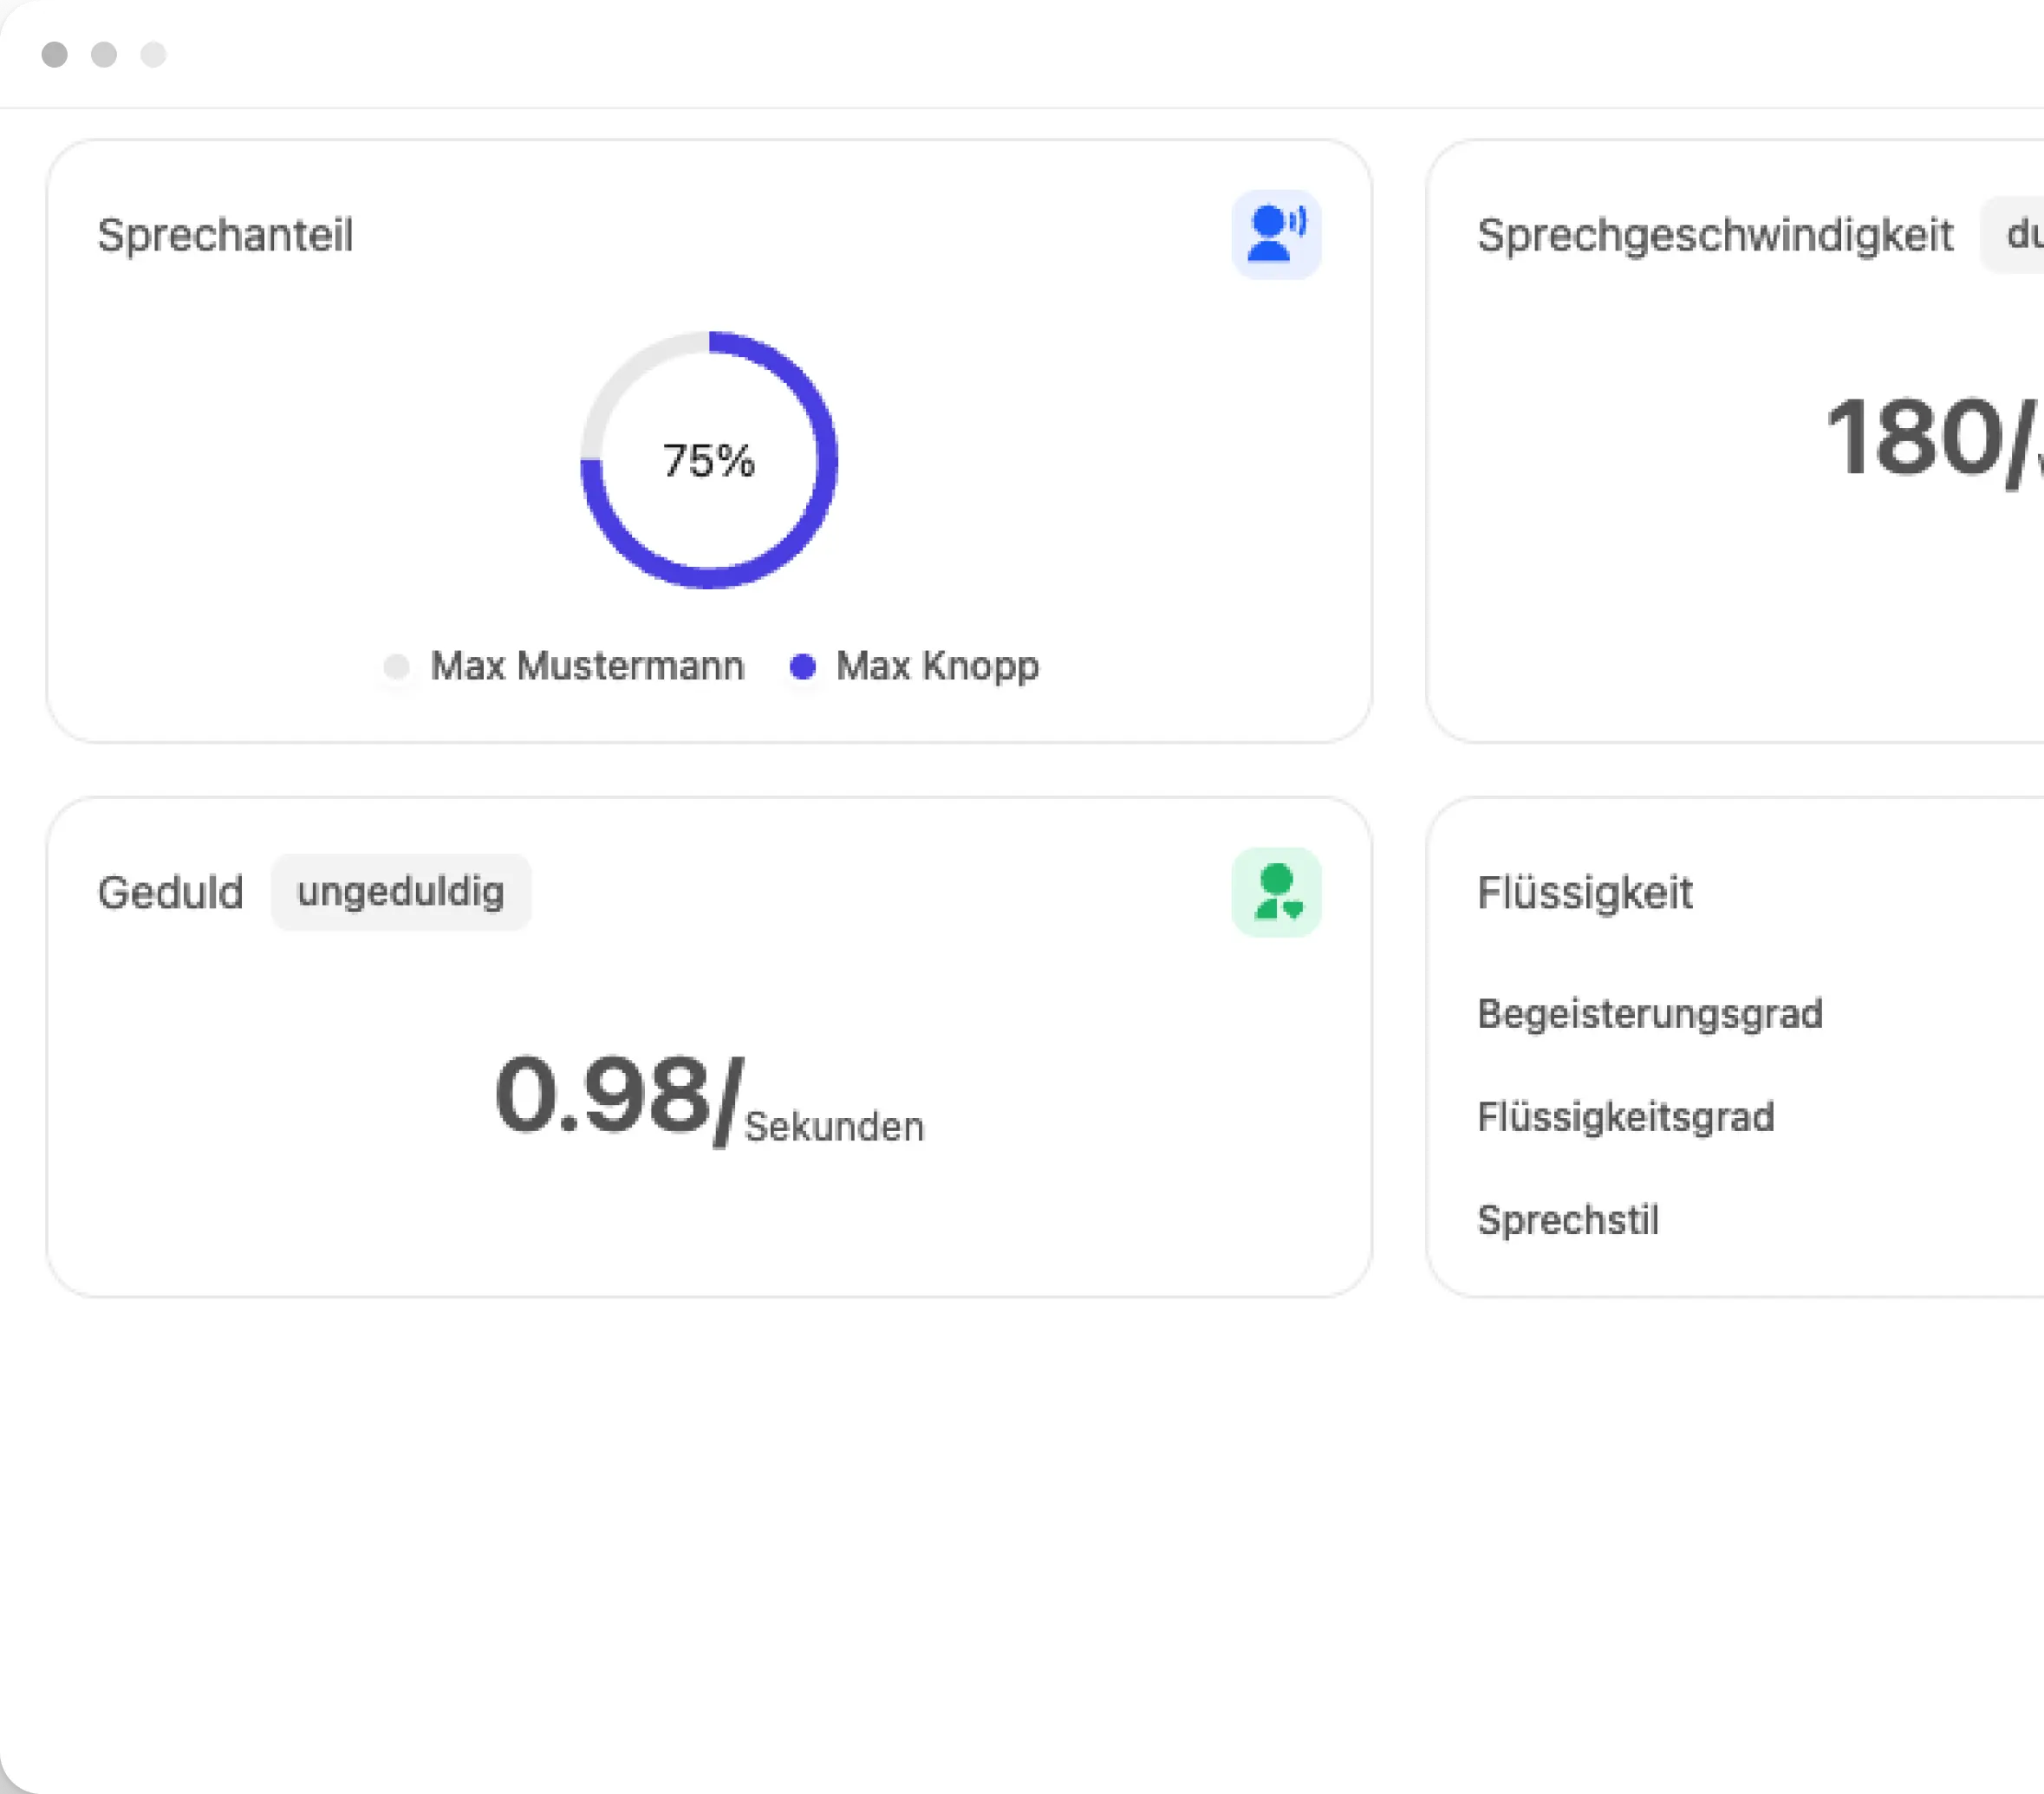Select the Geduld card title

tap(170, 892)
